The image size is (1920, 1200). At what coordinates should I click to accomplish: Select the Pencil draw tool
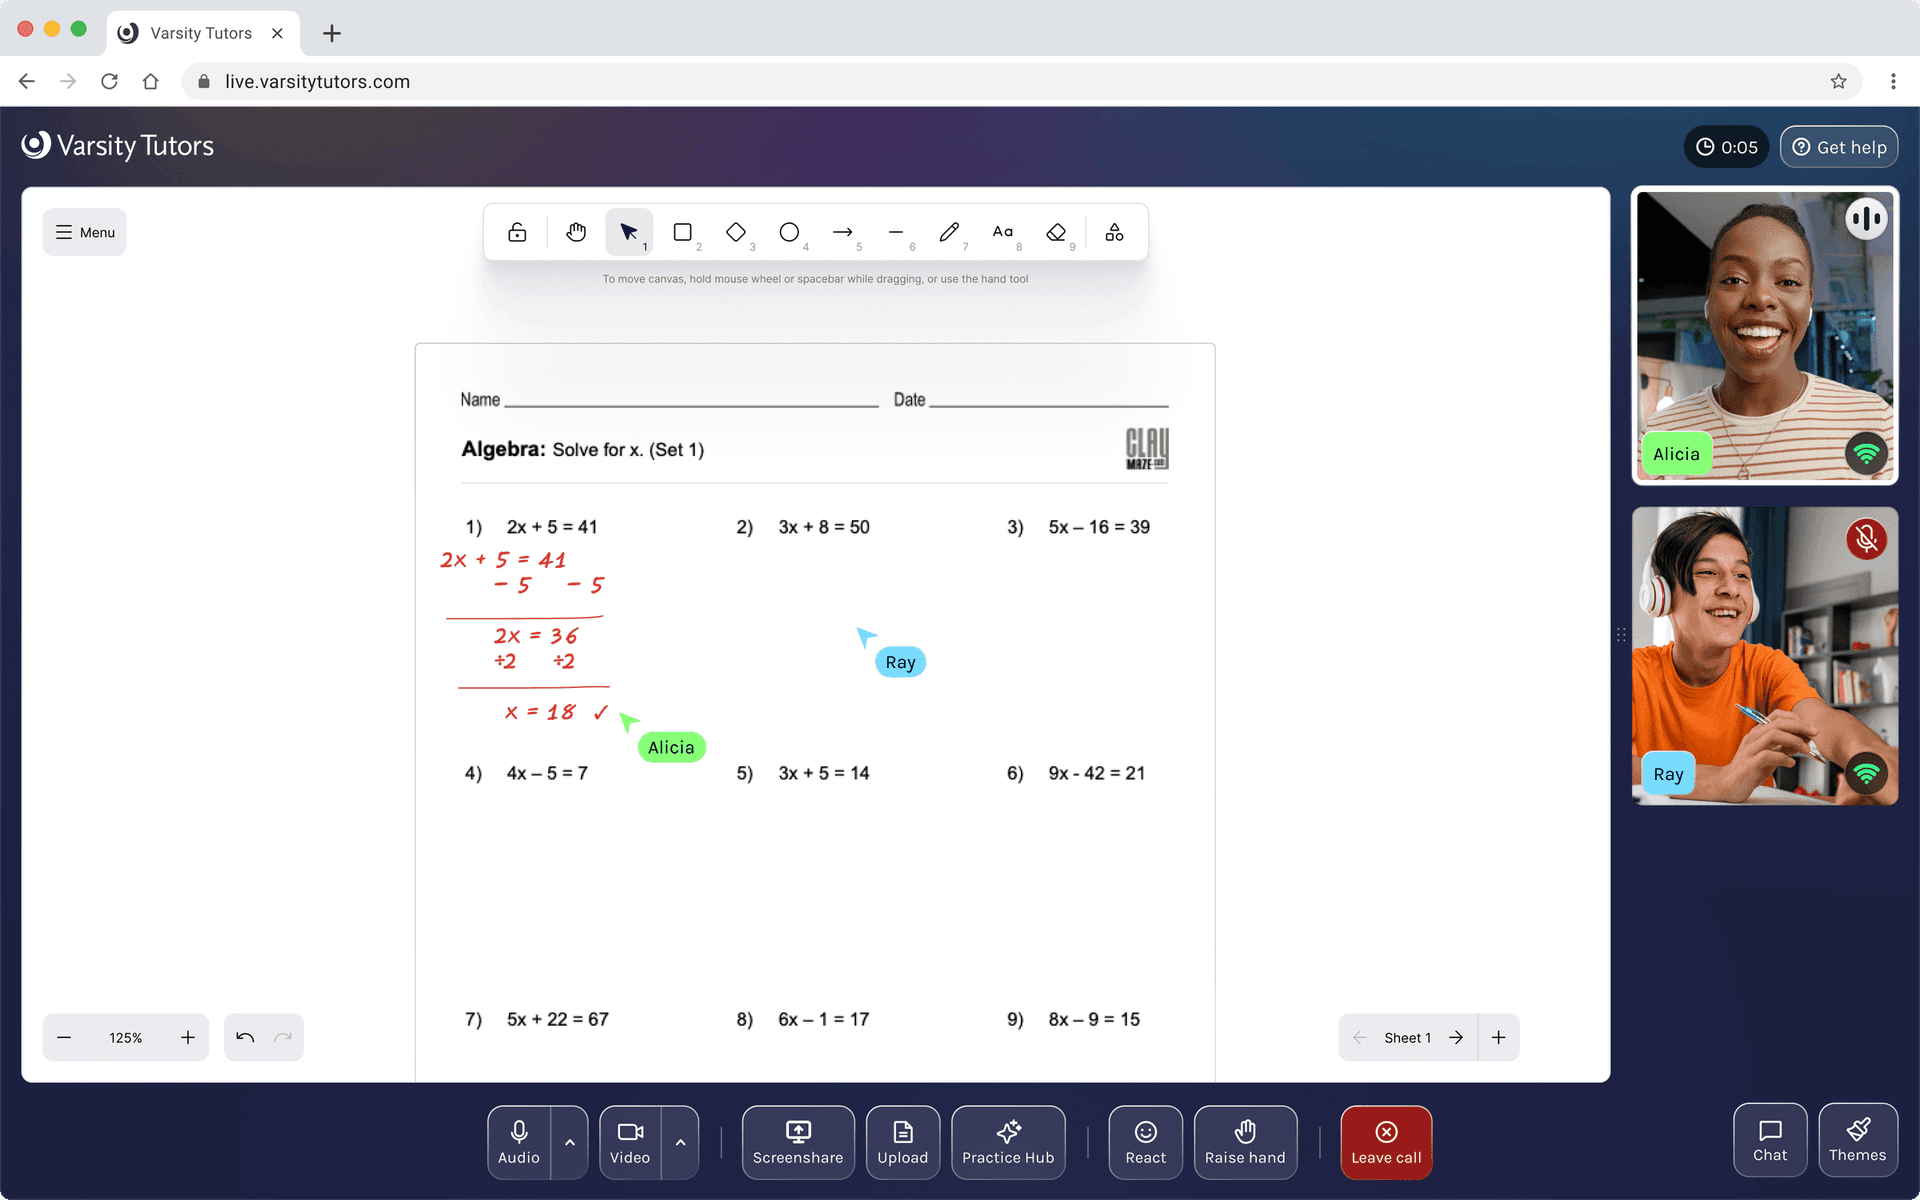click(x=949, y=232)
